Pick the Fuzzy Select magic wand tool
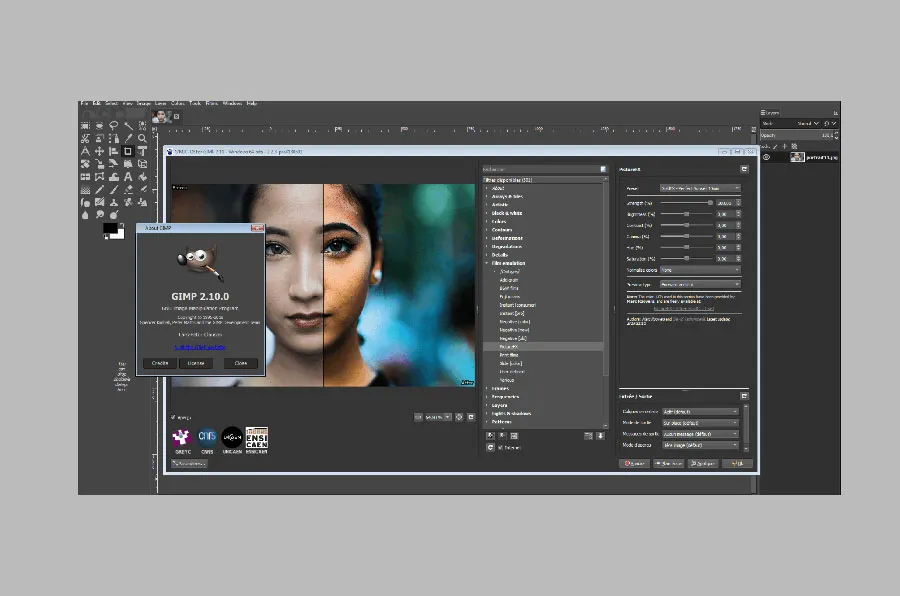 coord(128,126)
